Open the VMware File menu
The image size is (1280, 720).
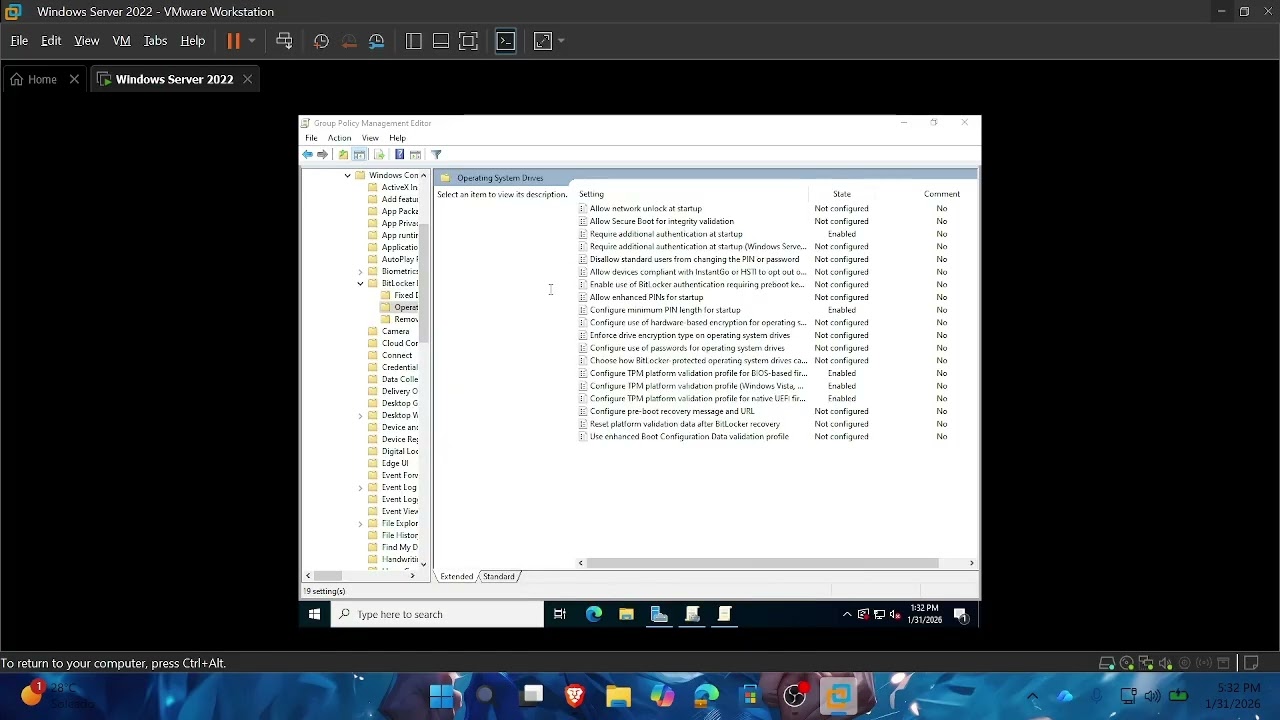19,41
